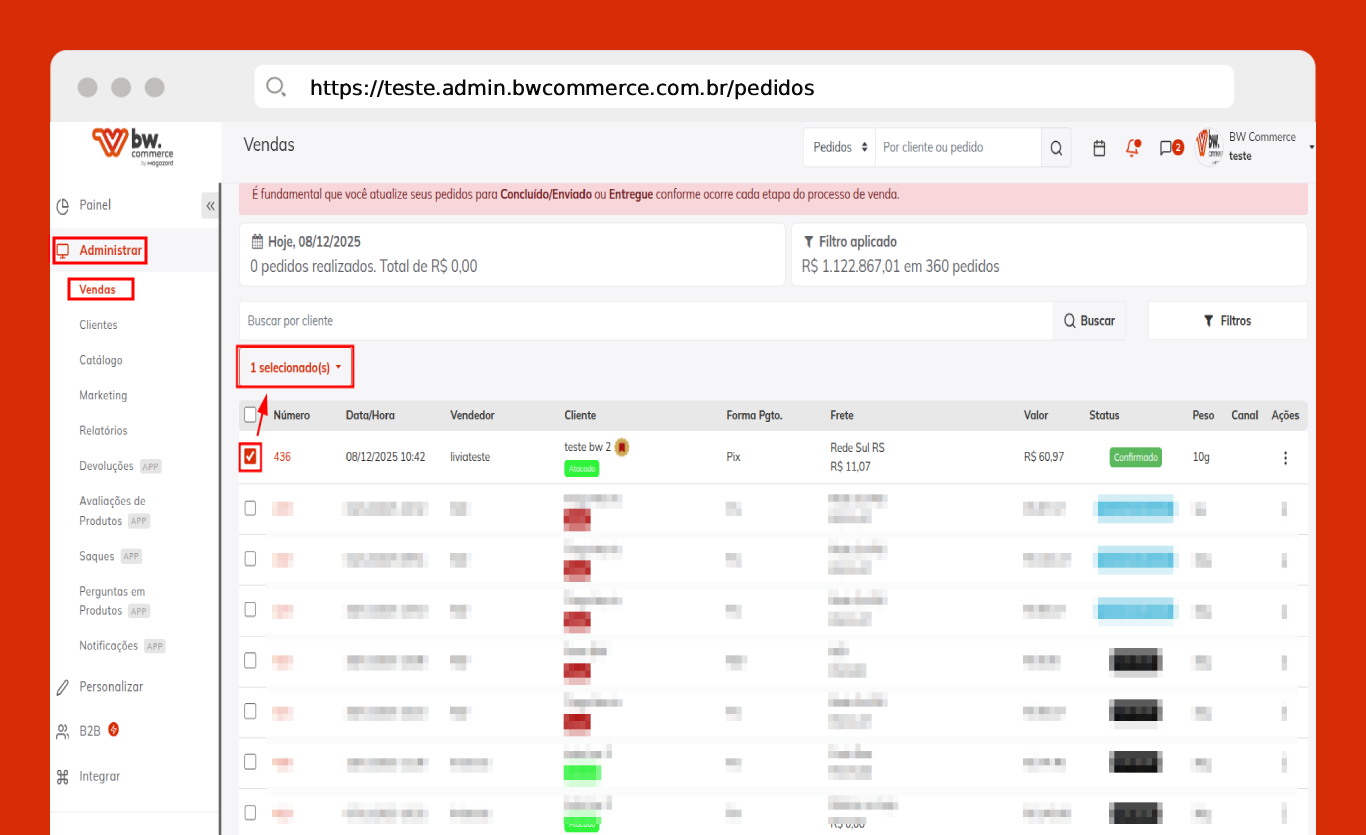Click the Buscar button
Viewport: 1366px width, 835px height.
click(1089, 321)
